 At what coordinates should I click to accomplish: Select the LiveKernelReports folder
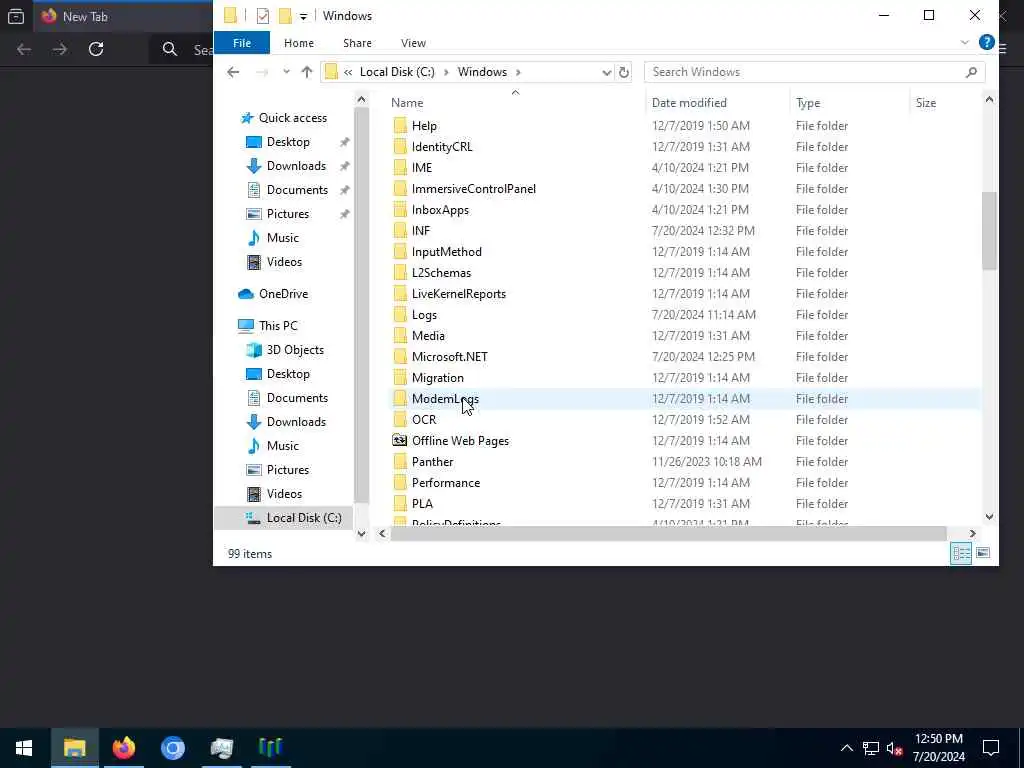coord(458,294)
